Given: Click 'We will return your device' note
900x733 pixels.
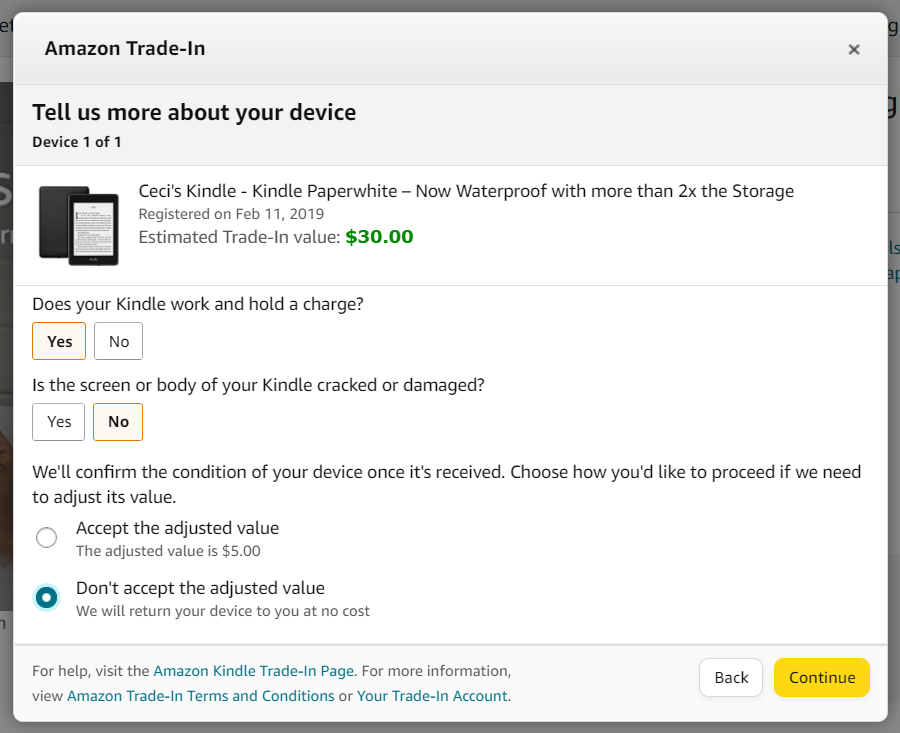Looking at the screenshot, I should coord(223,611).
